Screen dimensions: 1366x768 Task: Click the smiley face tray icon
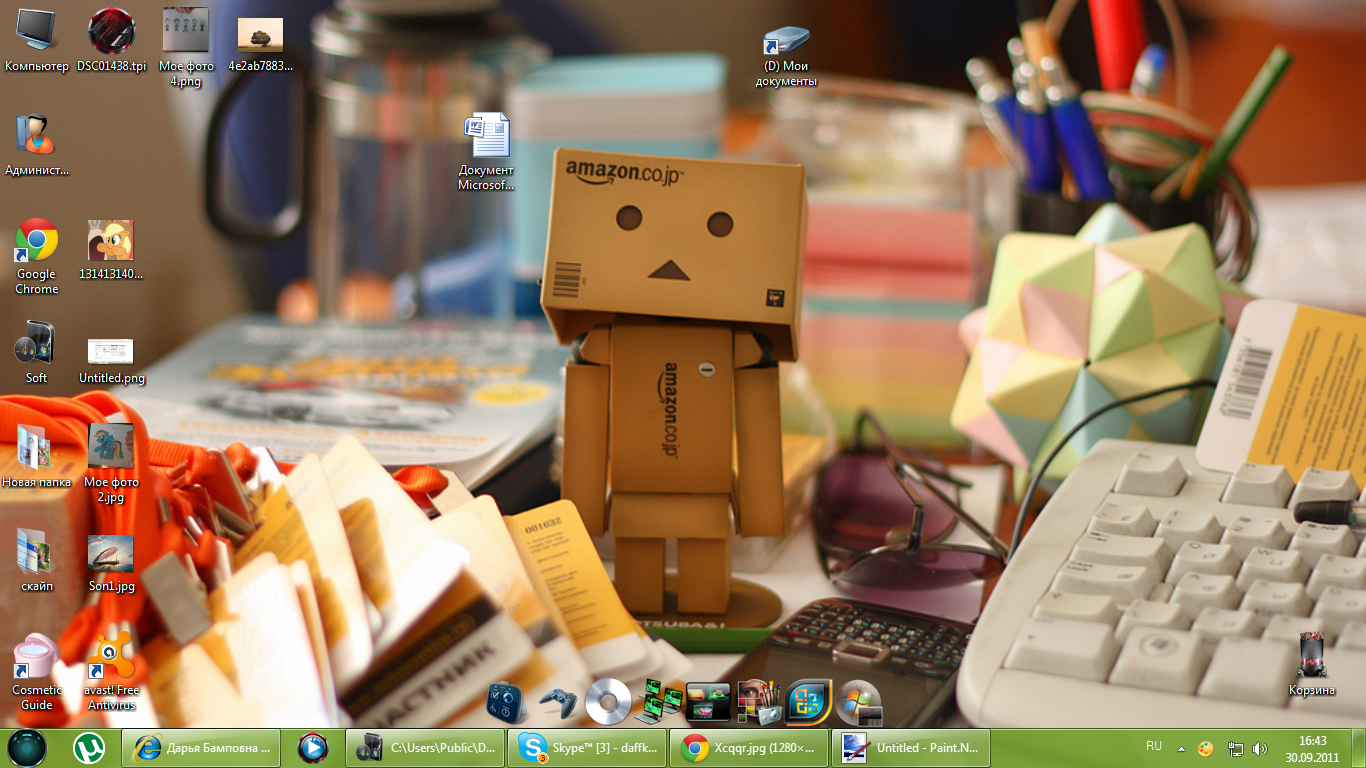pyautogui.click(x=1206, y=748)
